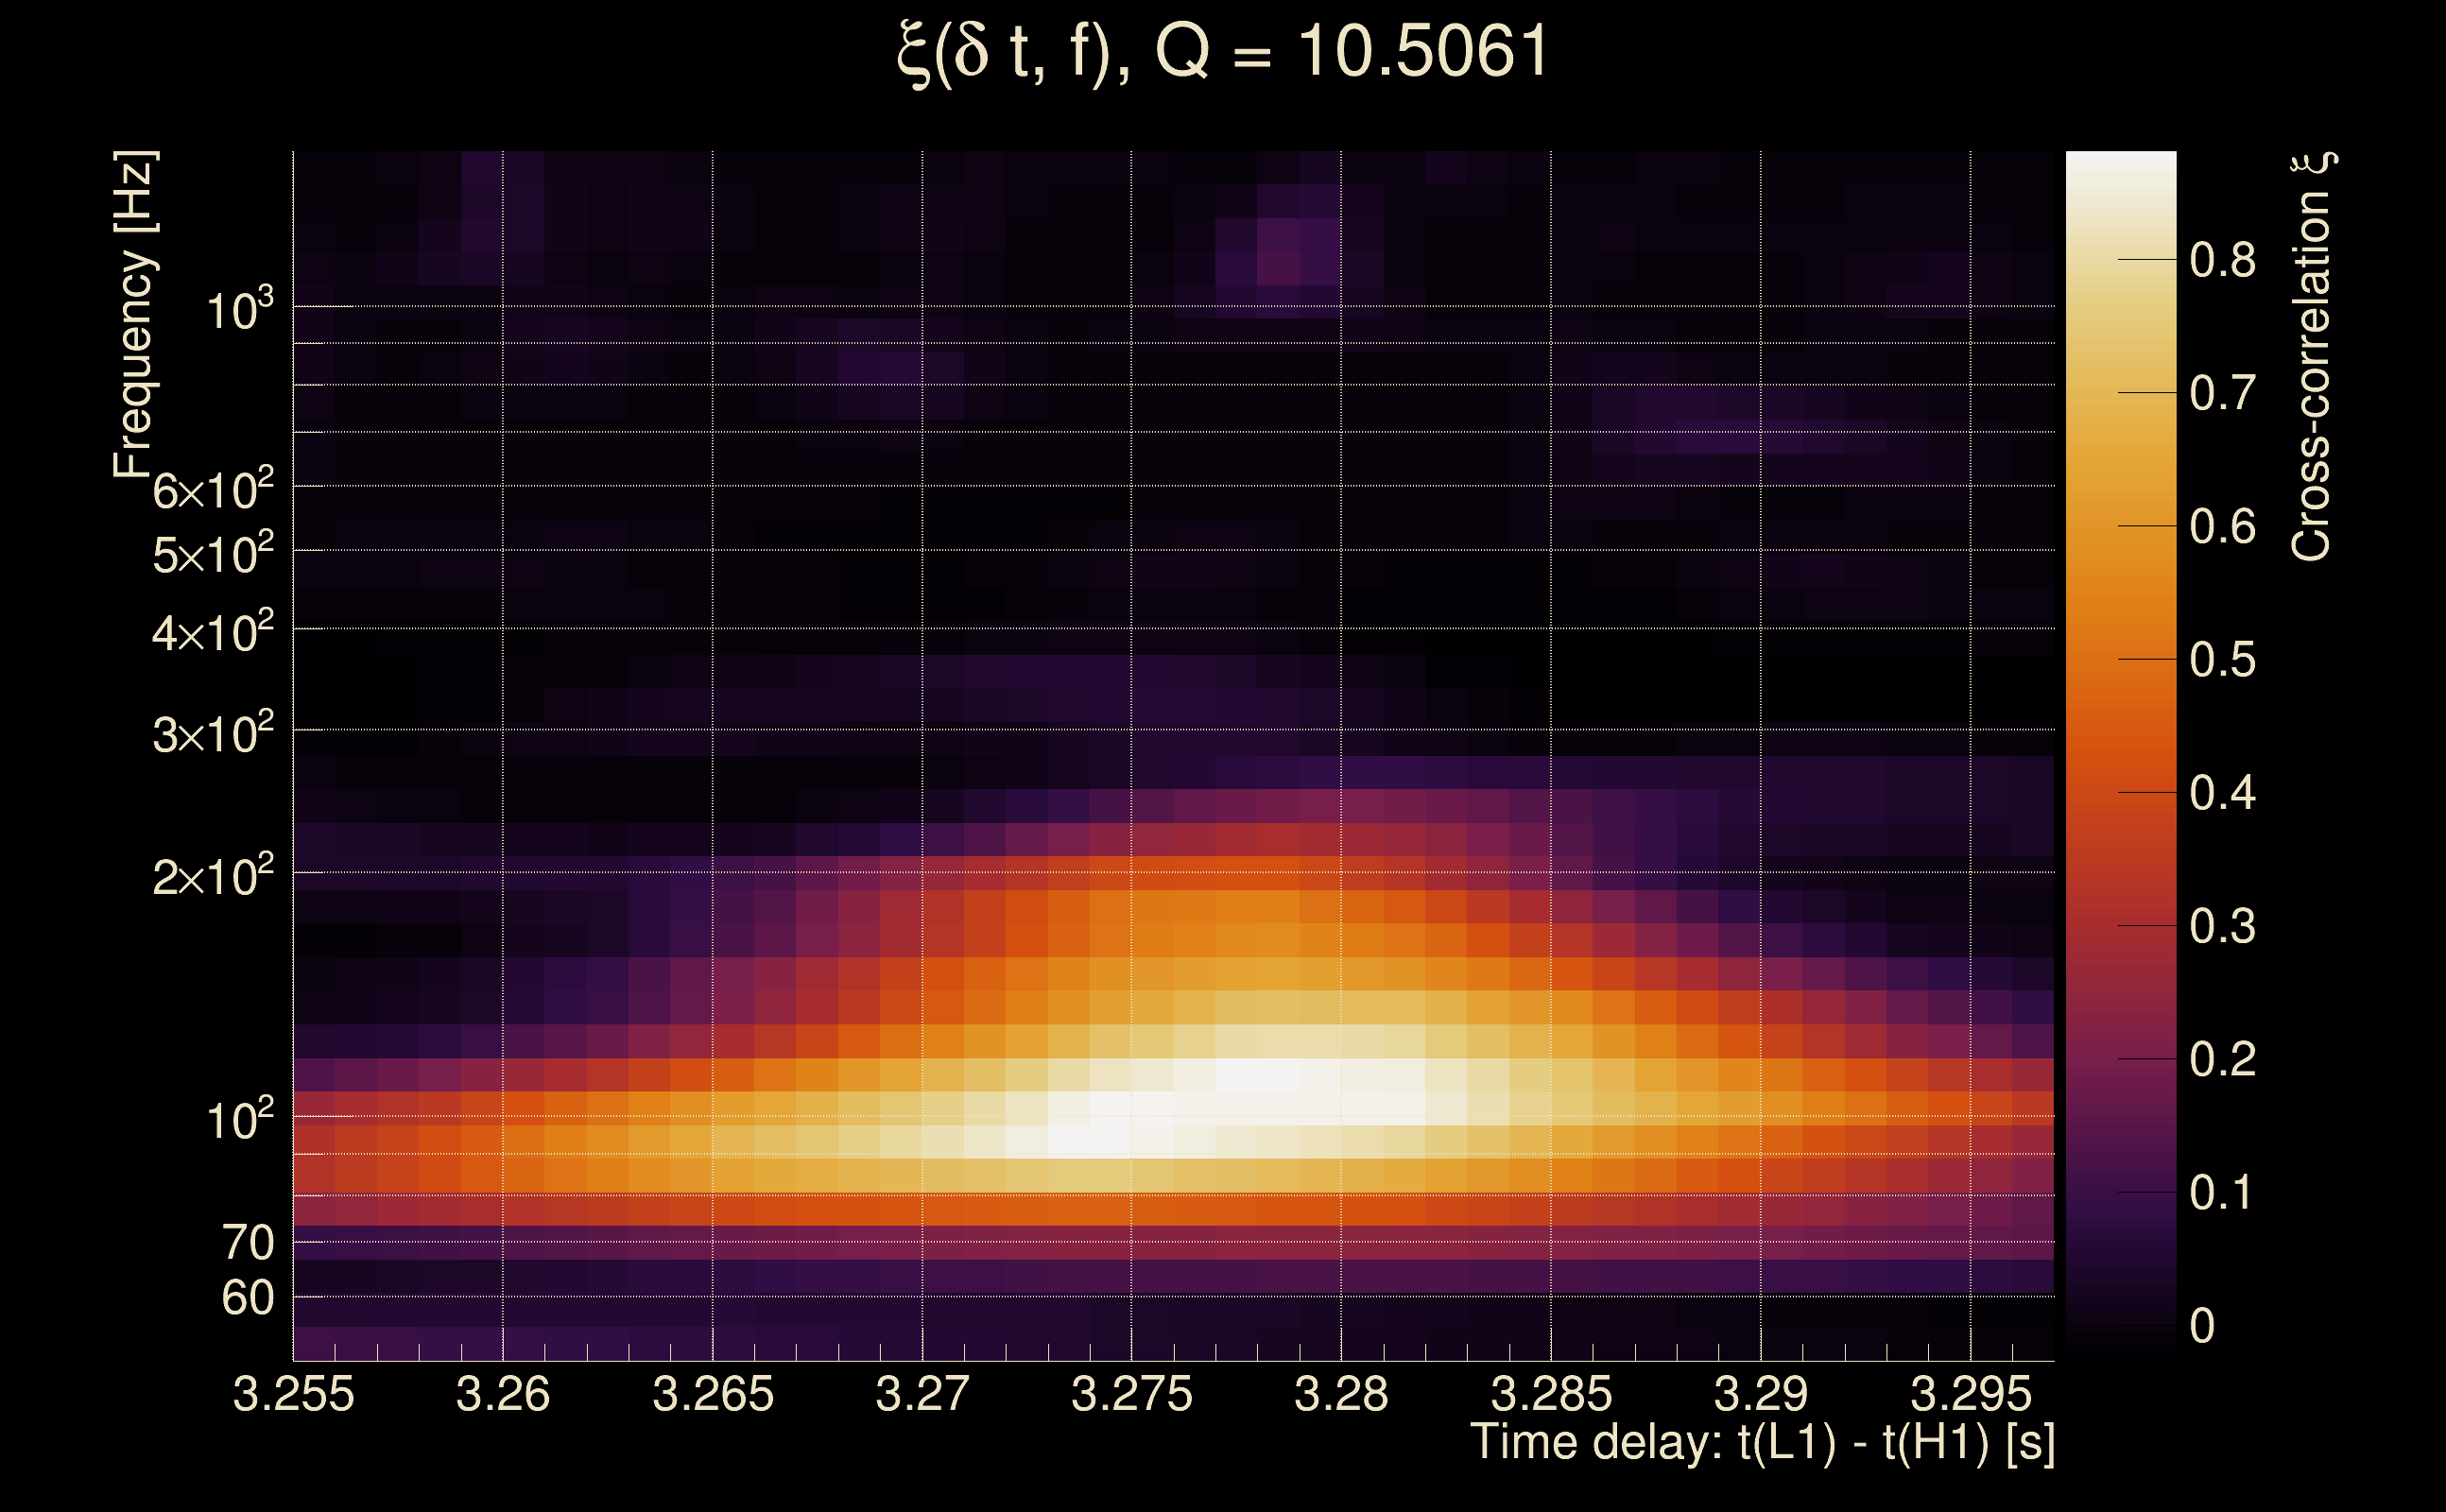Click the 0.8 colorbar tick label

[2222, 260]
